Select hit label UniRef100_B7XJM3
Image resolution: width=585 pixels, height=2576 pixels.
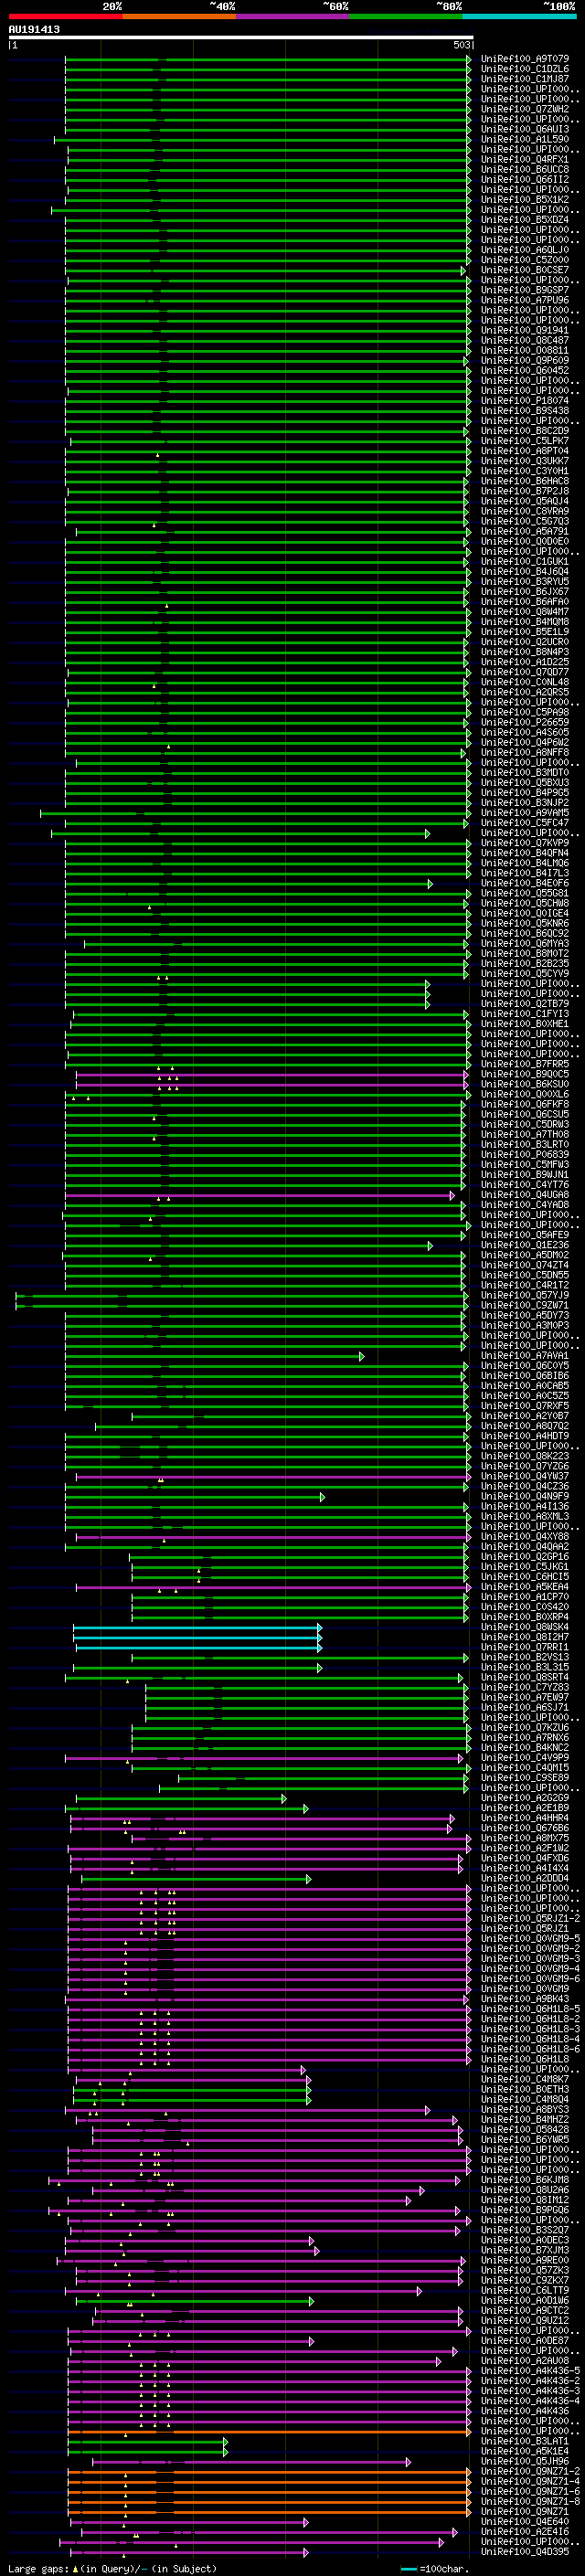pyautogui.click(x=525, y=2250)
